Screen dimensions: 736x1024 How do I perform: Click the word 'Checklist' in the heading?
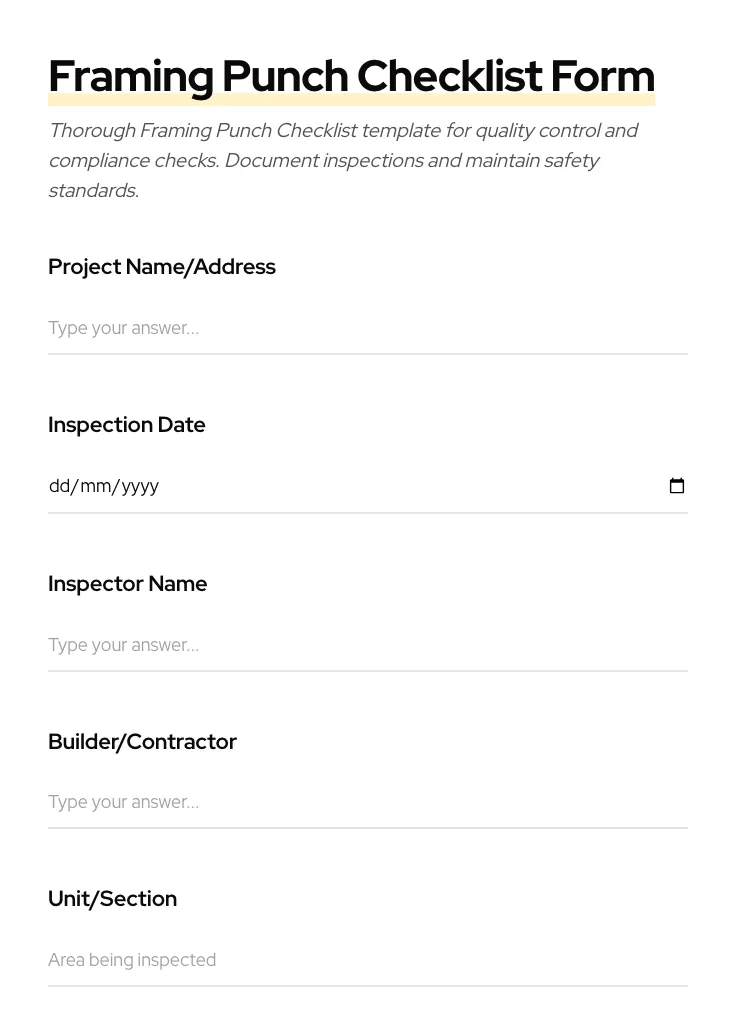coord(449,77)
